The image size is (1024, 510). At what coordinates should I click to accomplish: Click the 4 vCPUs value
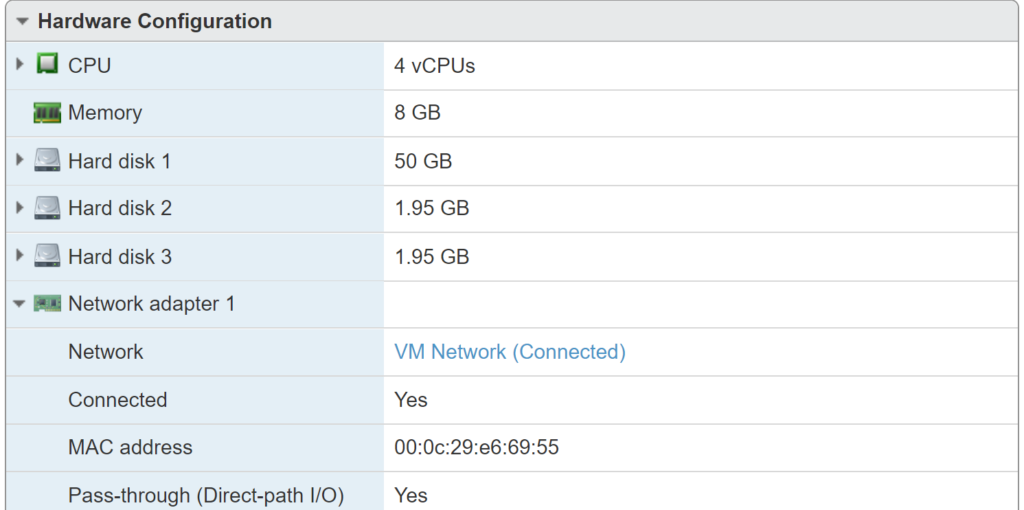pos(434,65)
